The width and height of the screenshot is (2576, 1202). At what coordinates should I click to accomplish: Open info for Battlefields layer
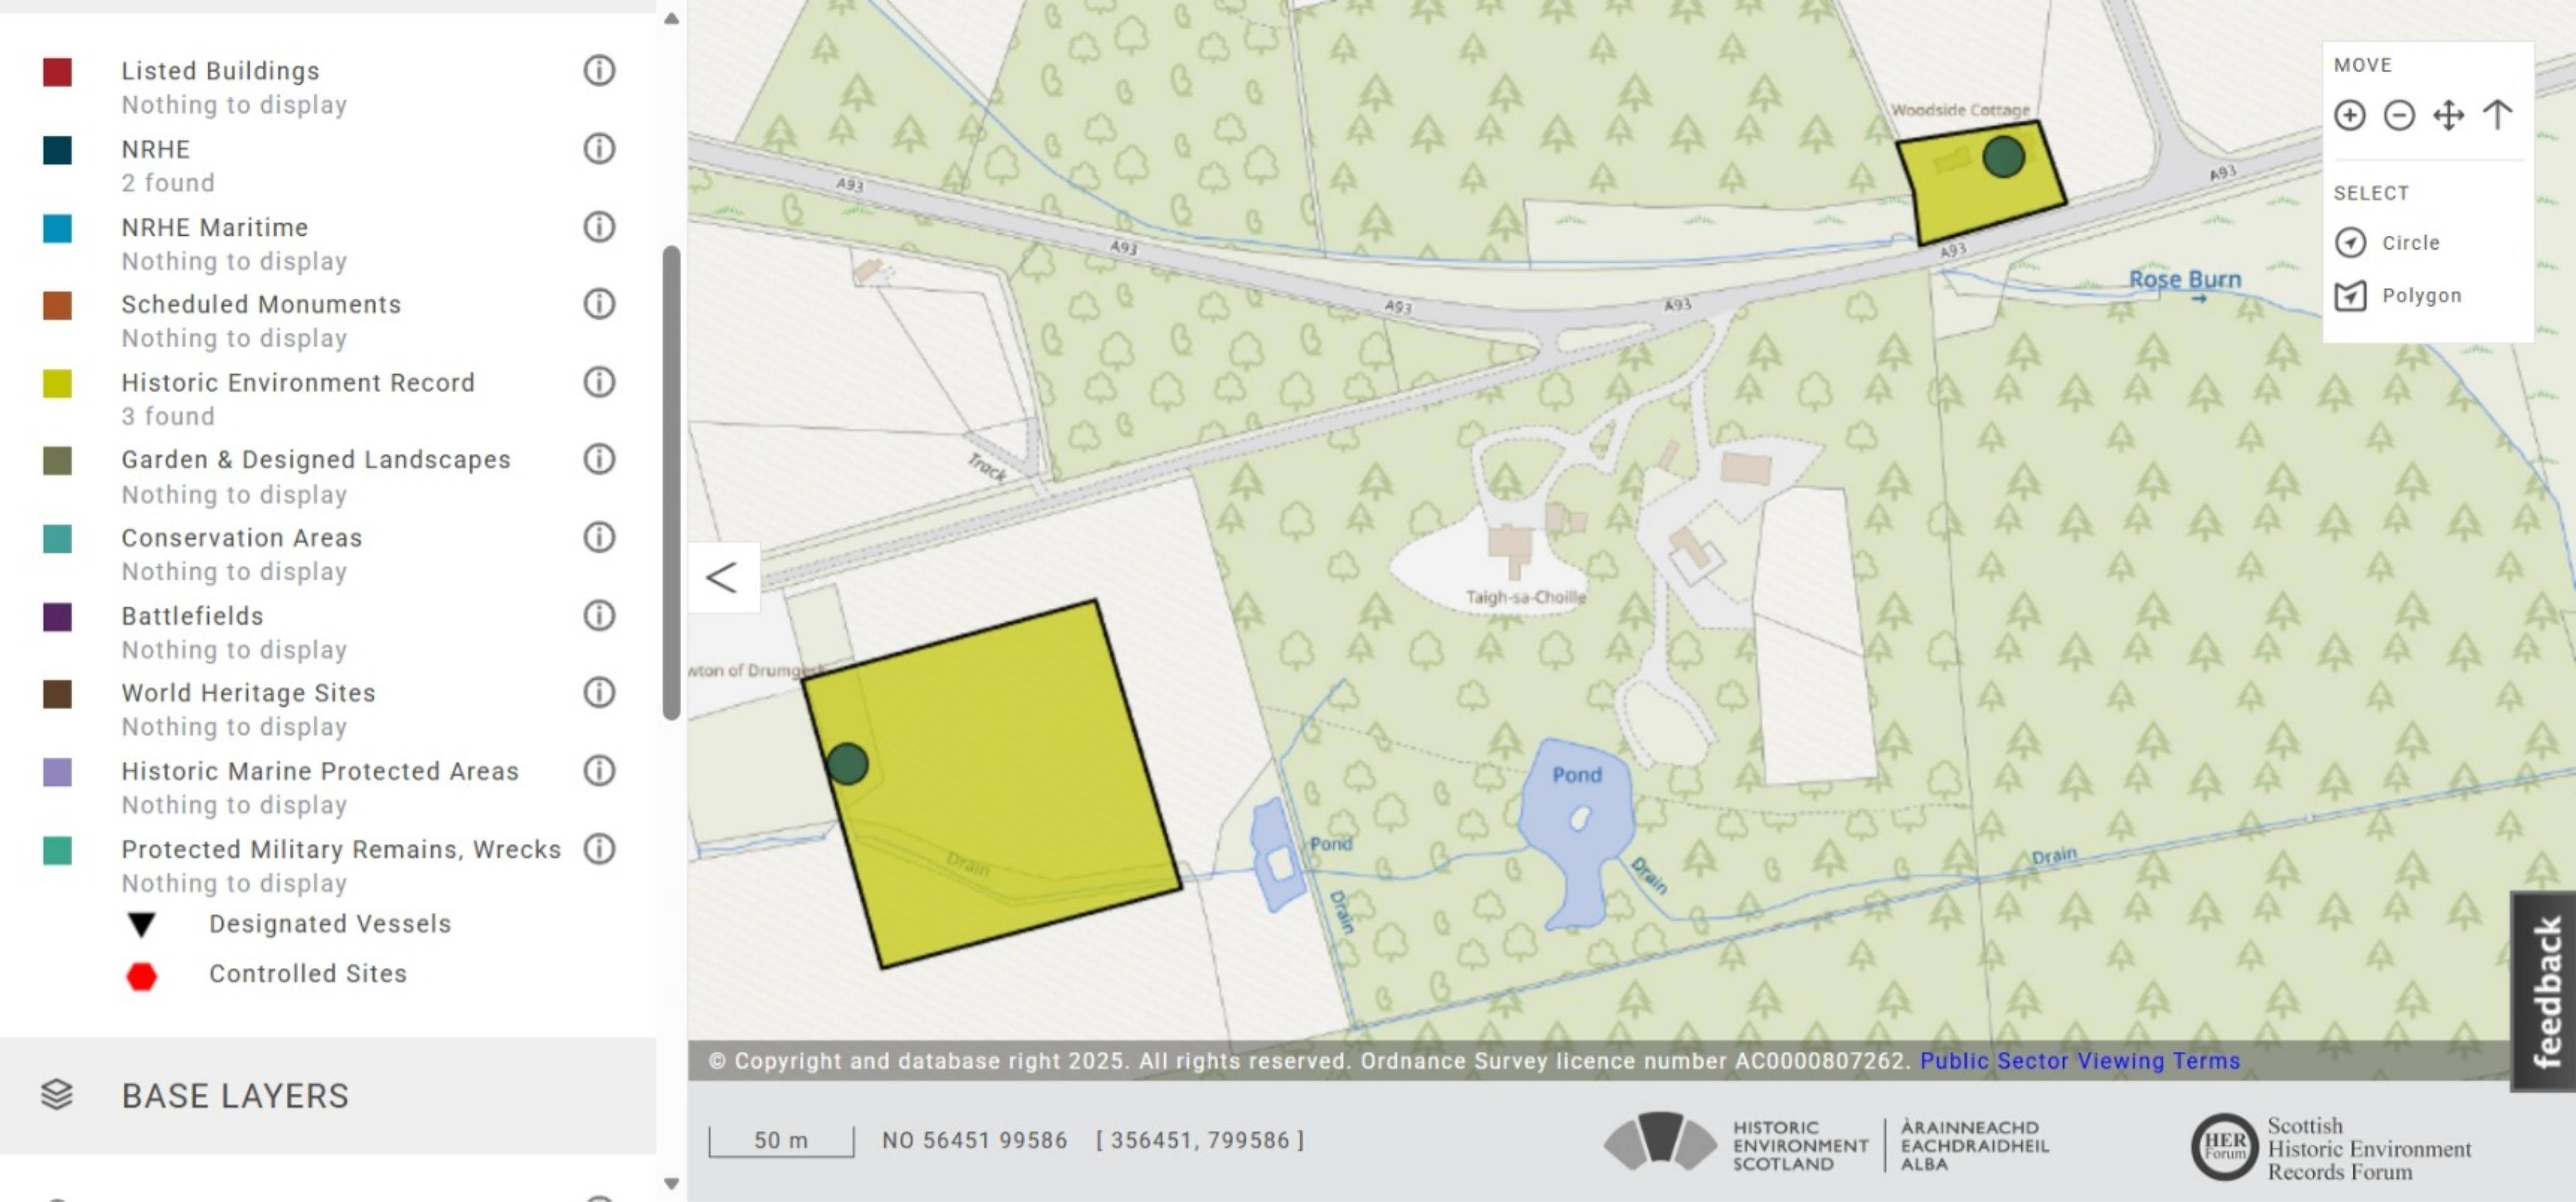pos(599,615)
